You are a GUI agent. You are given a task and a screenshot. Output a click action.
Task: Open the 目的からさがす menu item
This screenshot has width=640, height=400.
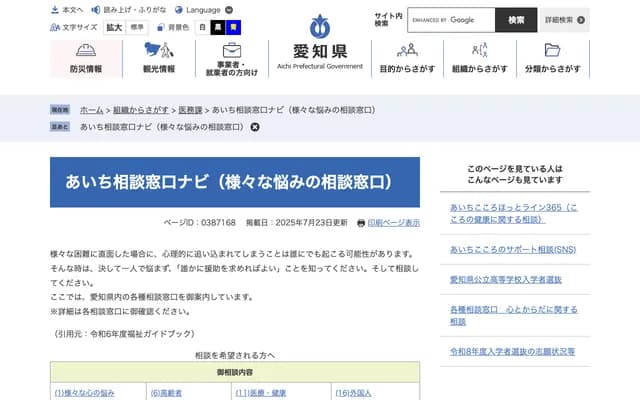[407, 59]
